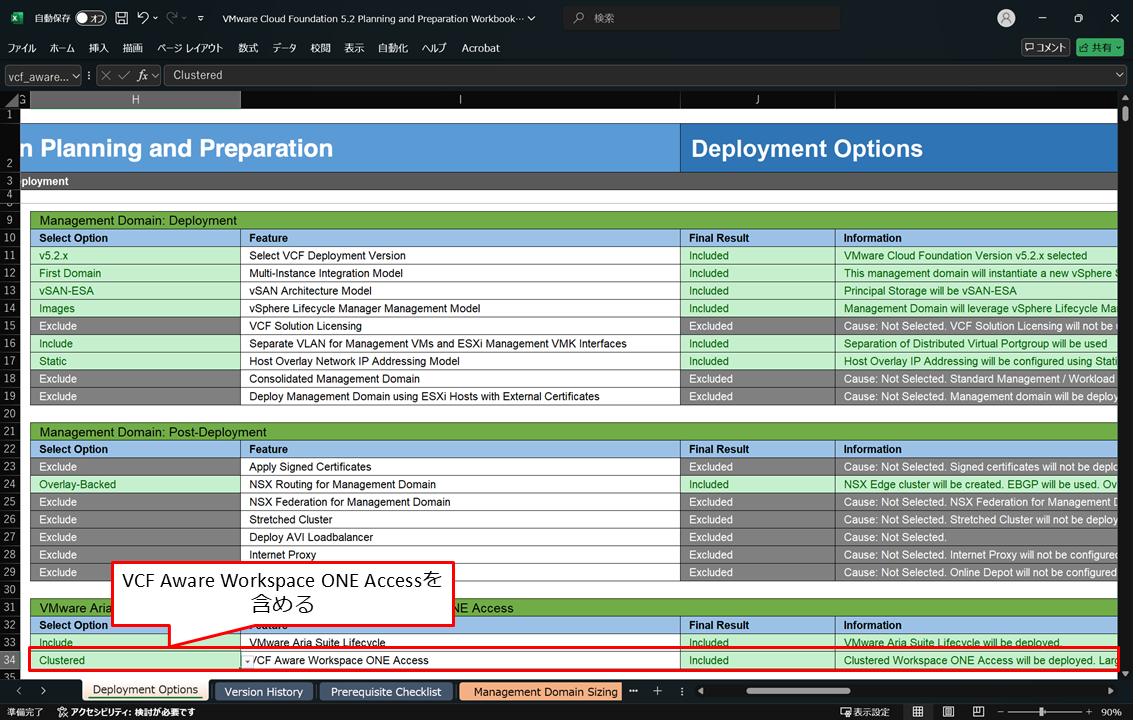Click the Save disk icon

121,18
